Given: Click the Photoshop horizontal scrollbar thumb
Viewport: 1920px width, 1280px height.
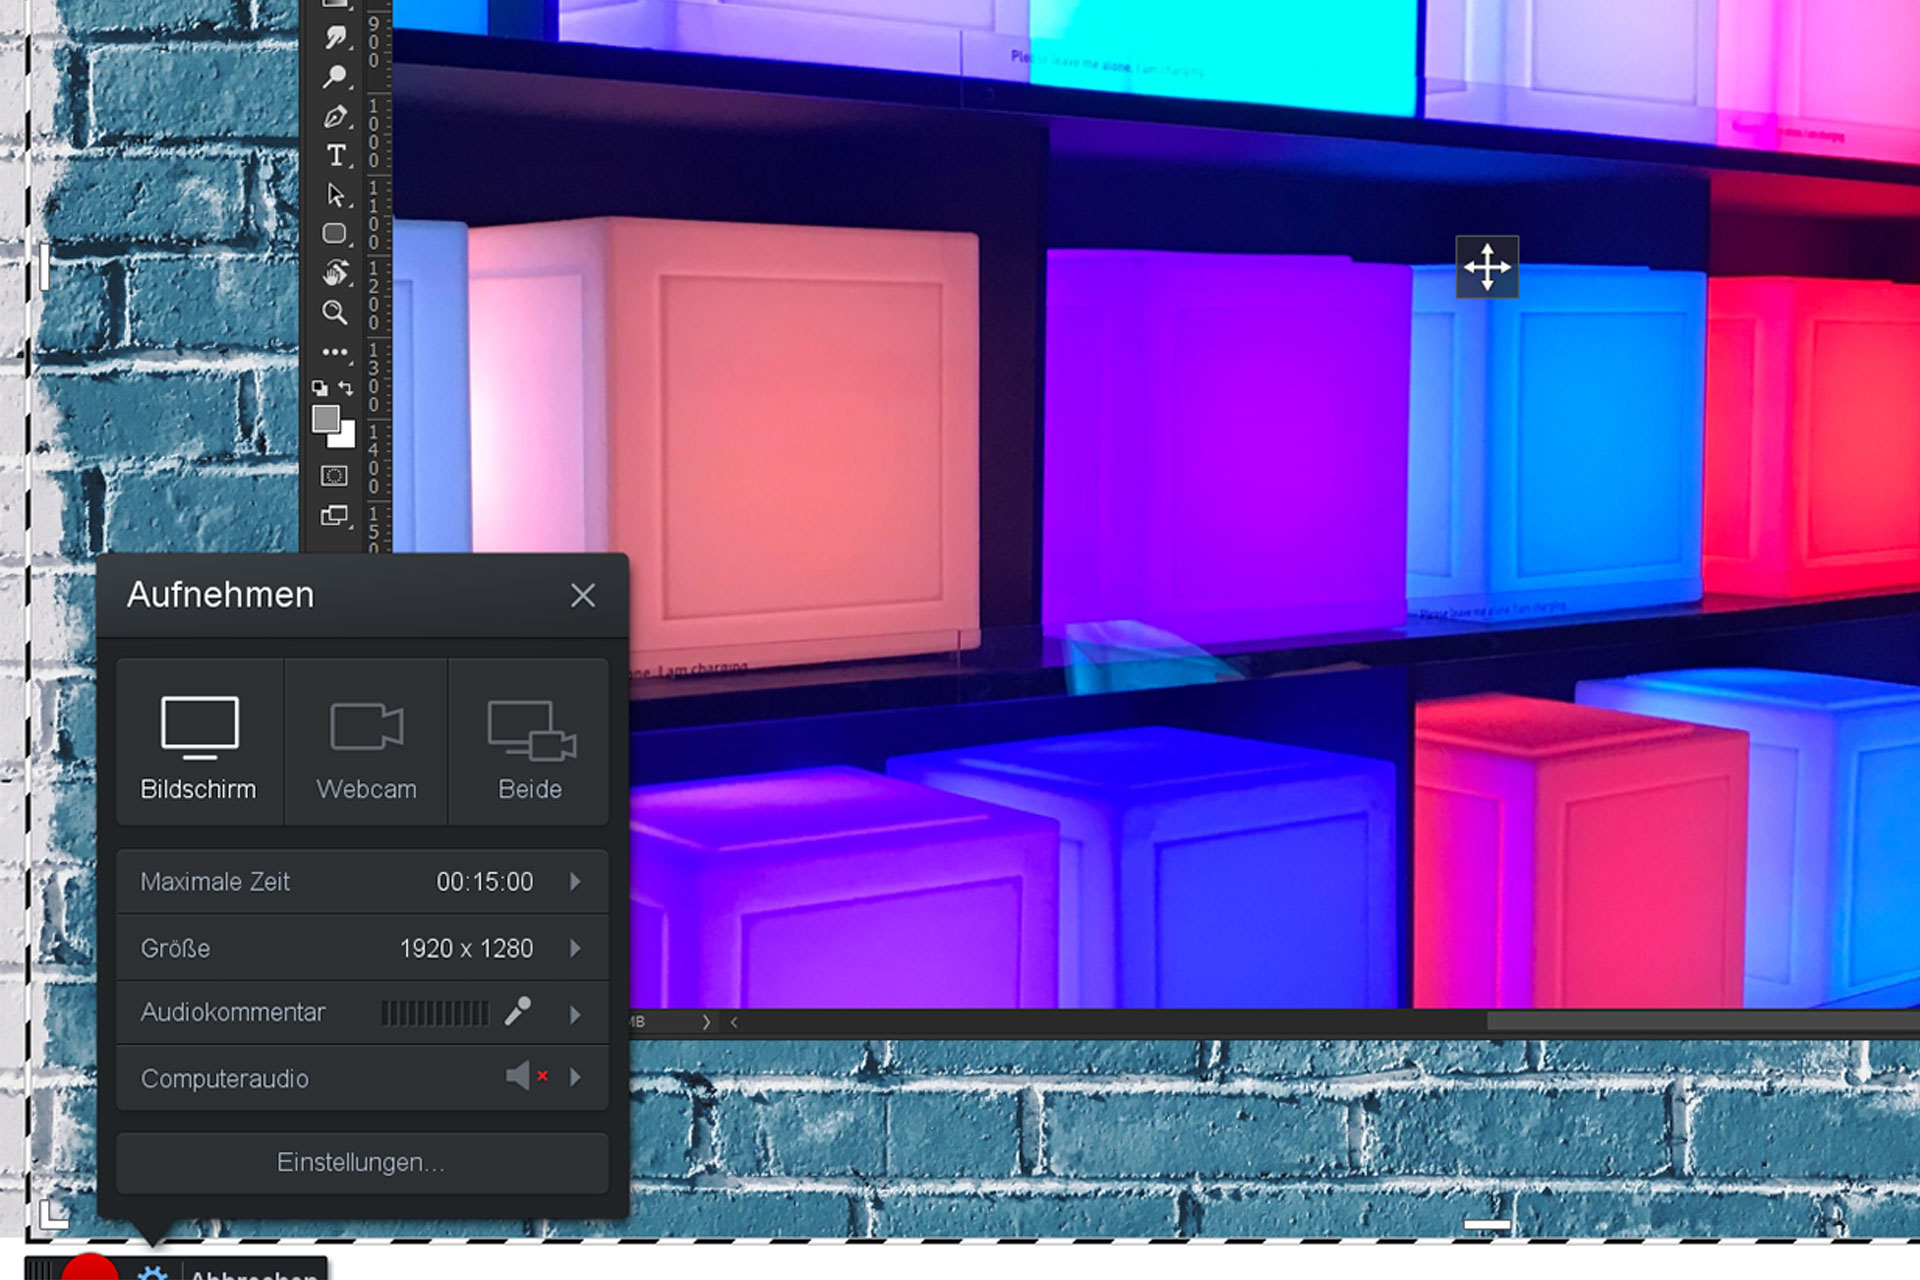Looking at the screenshot, I should click(1703, 1022).
